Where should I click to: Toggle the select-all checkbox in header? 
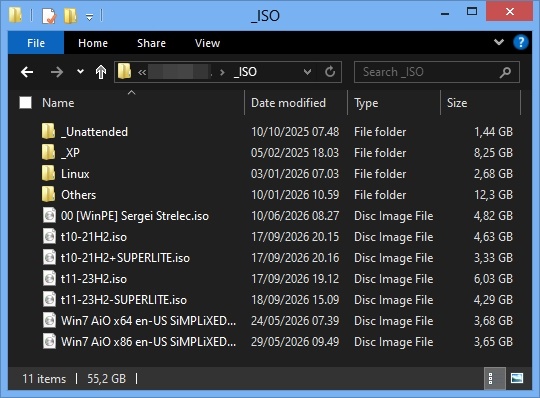(25, 103)
